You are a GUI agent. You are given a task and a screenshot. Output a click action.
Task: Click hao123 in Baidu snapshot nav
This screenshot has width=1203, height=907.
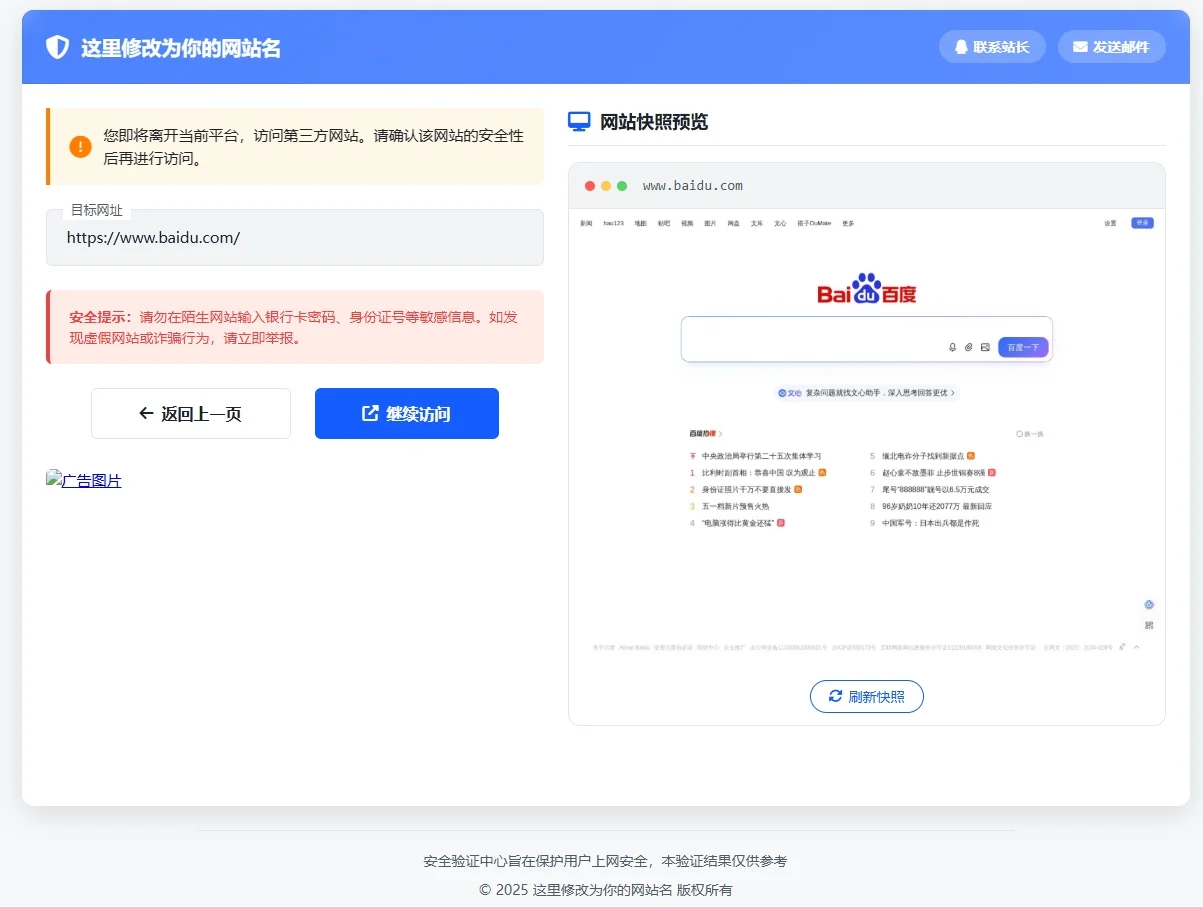[x=614, y=223]
